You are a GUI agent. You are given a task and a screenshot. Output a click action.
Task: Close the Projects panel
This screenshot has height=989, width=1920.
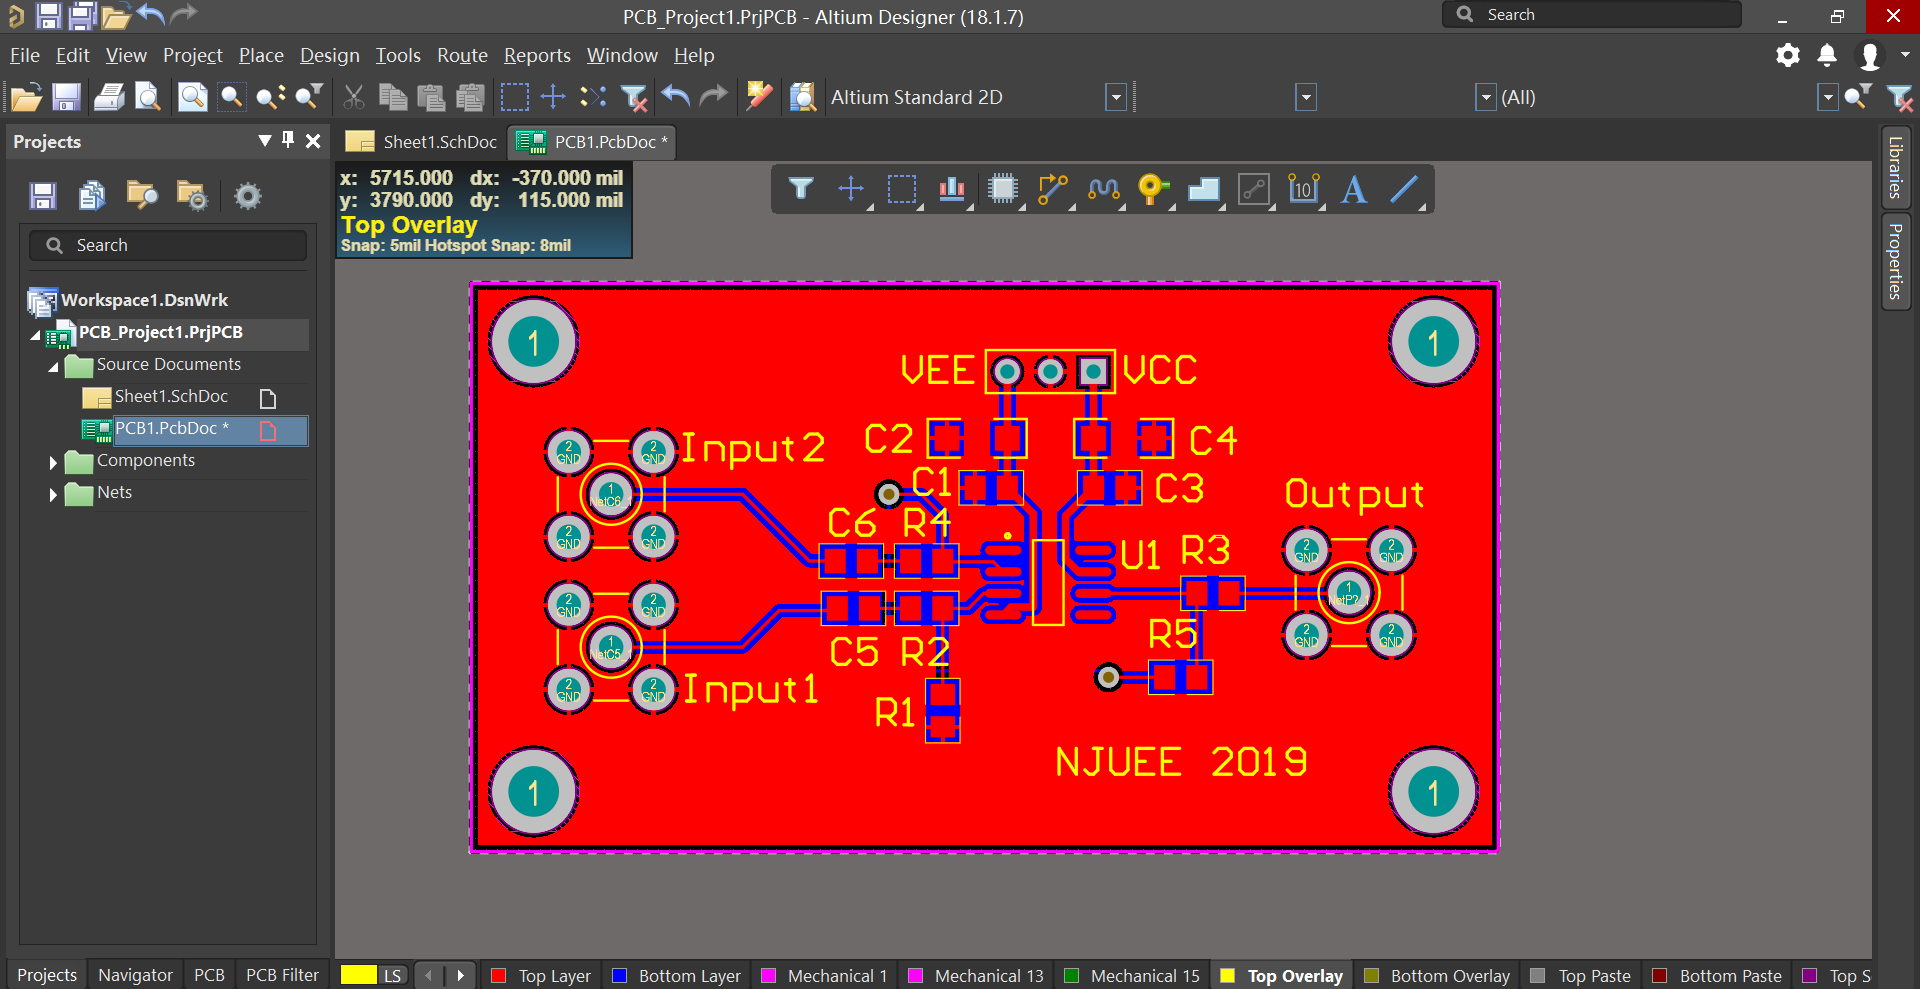pyautogui.click(x=313, y=141)
